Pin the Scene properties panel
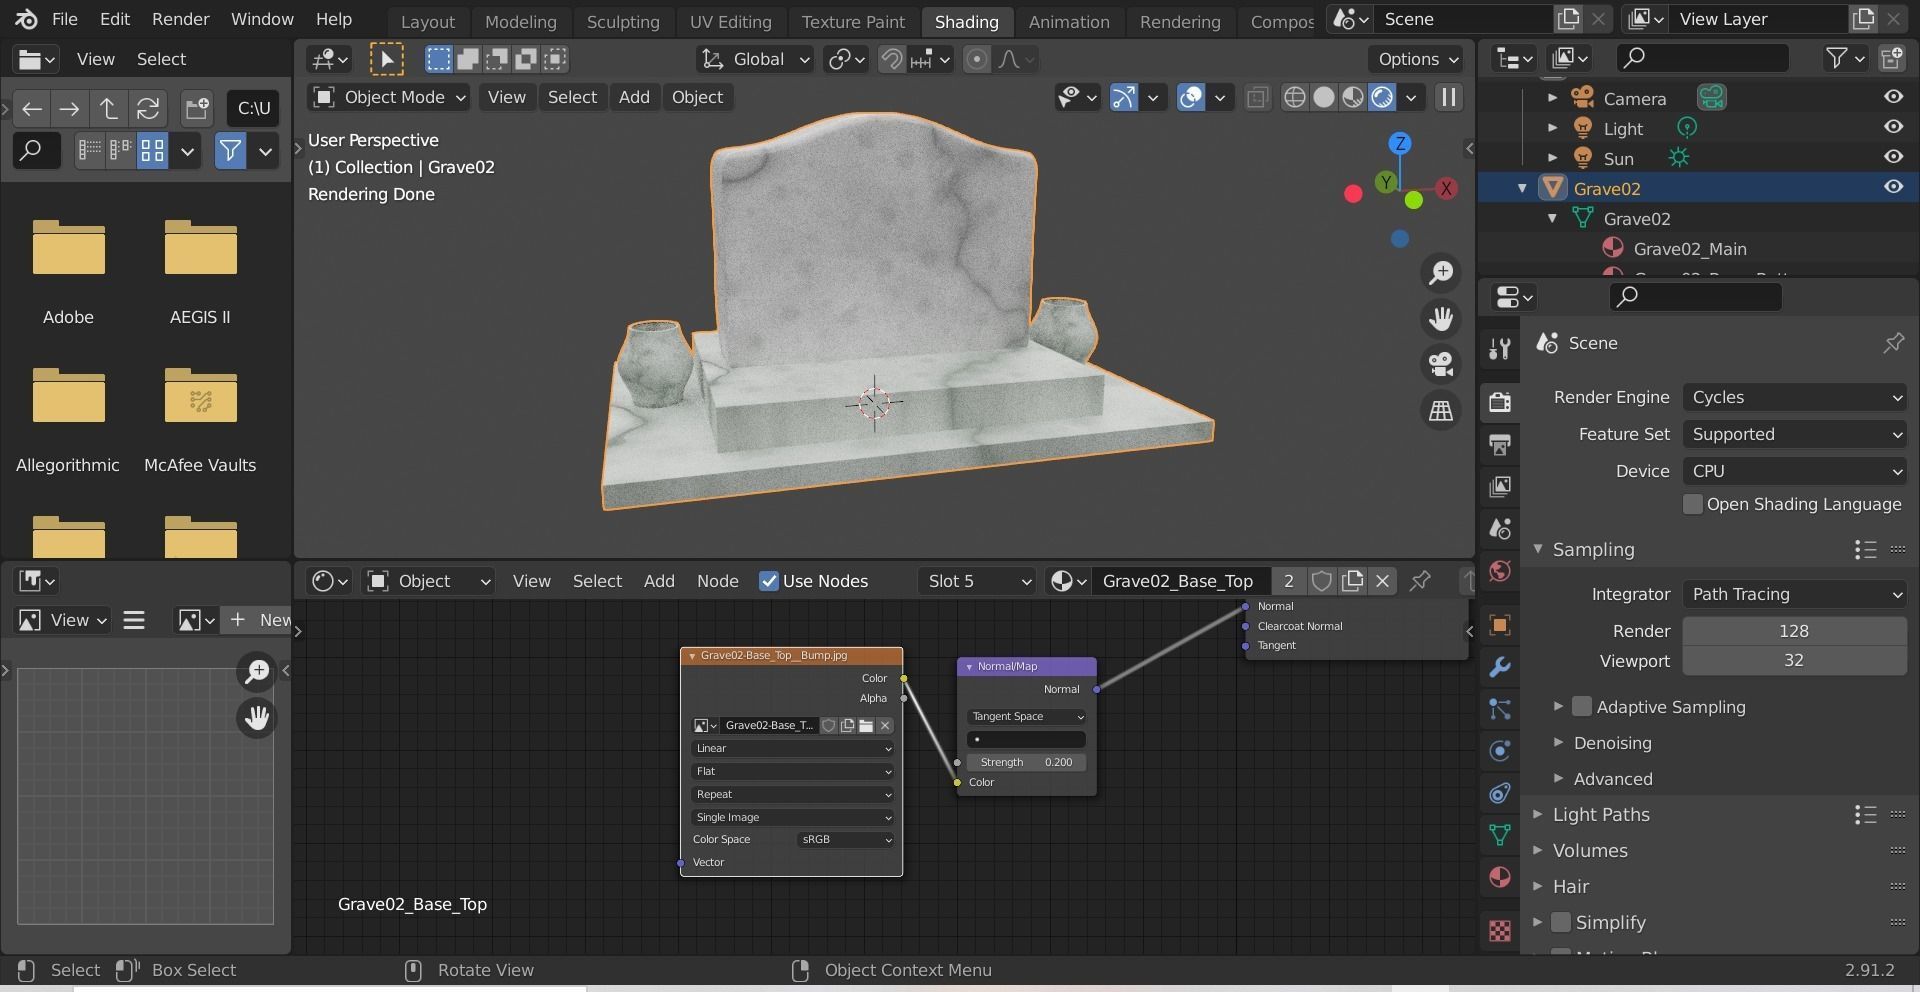Image resolution: width=1920 pixels, height=992 pixels. [x=1893, y=343]
